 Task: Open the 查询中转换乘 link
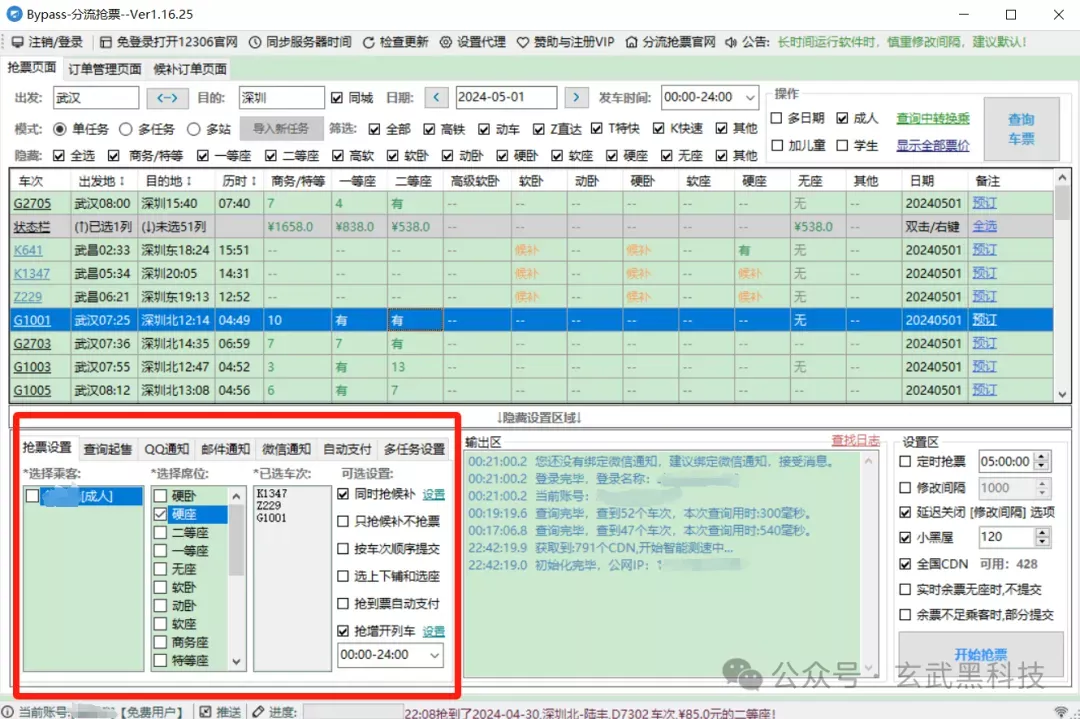pos(933,118)
